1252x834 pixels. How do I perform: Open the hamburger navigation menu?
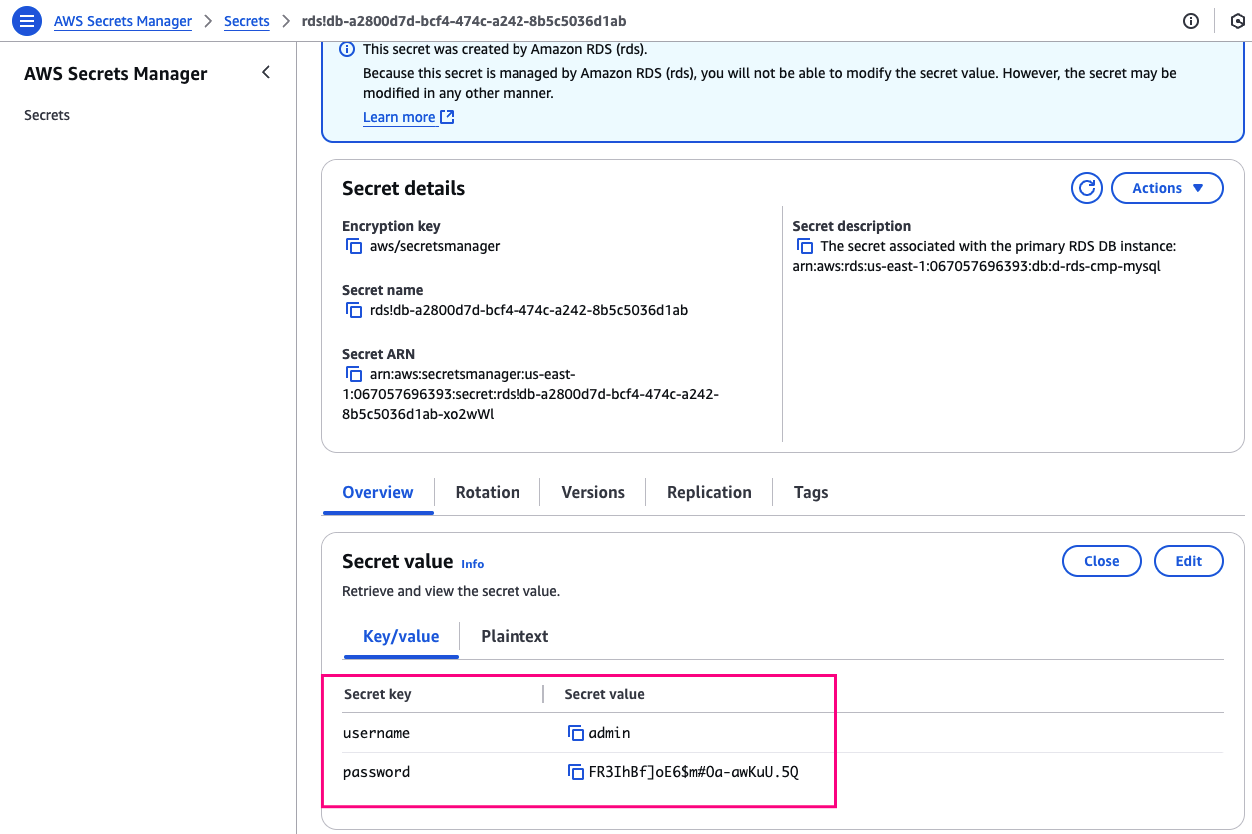pos(28,20)
